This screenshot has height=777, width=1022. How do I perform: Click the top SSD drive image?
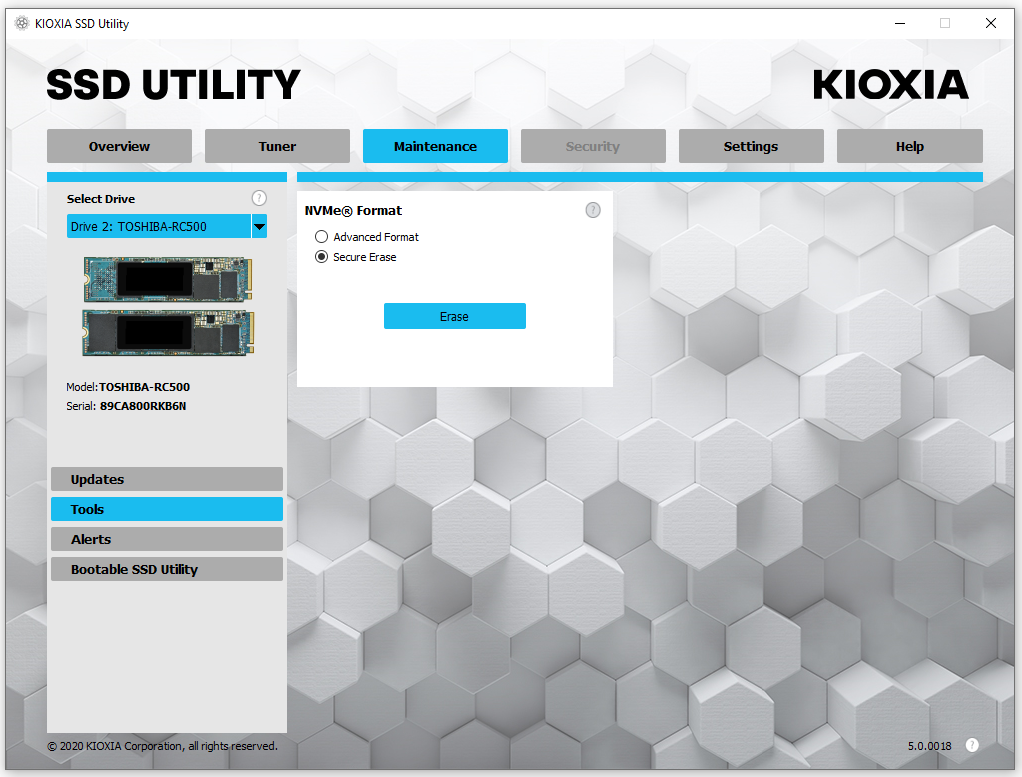coord(168,279)
